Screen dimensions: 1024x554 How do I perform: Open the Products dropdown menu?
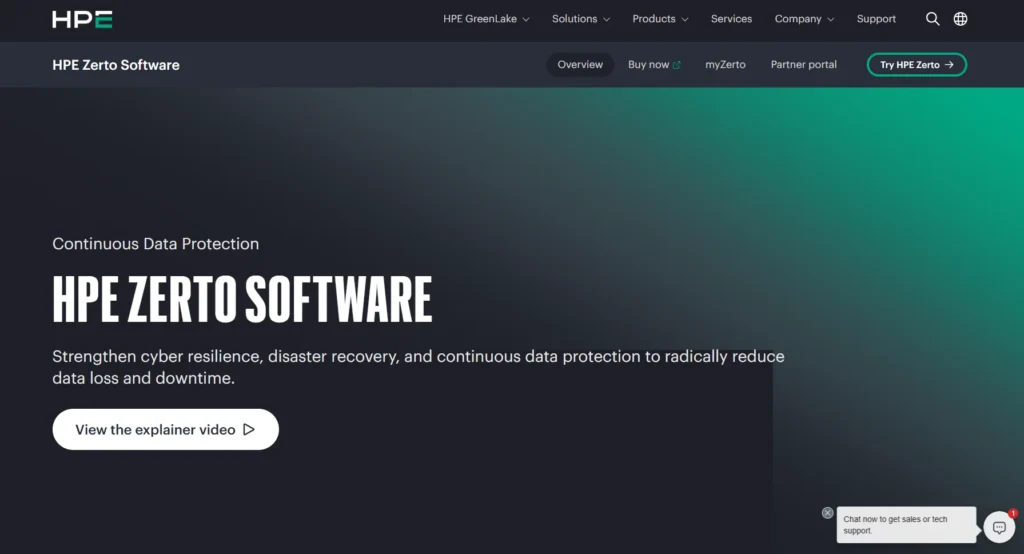click(660, 19)
